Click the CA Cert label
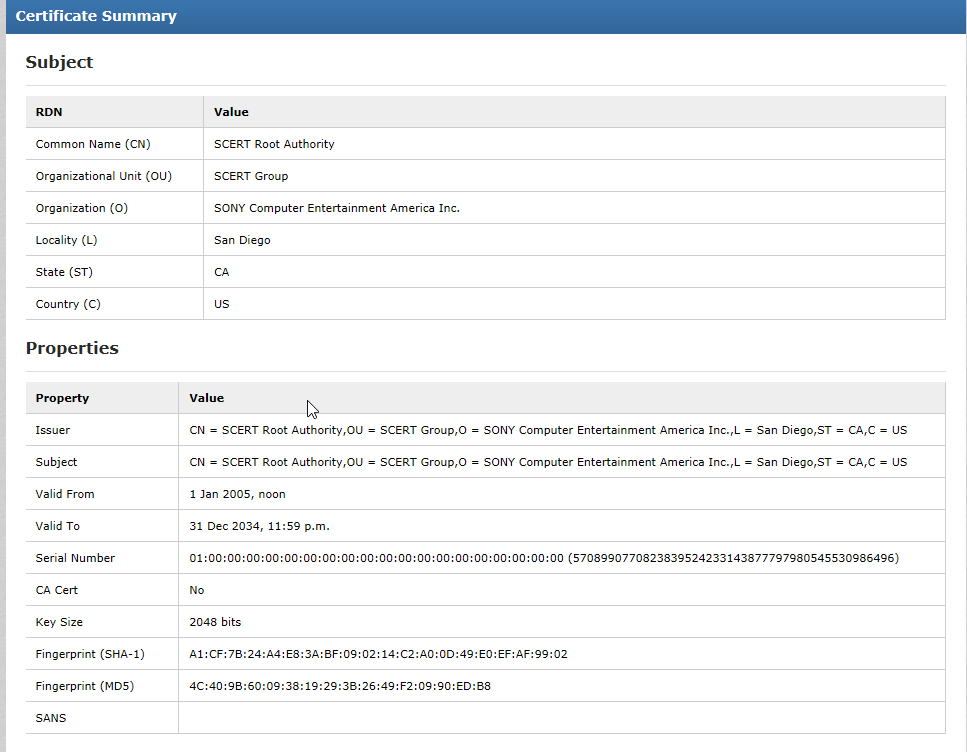Viewport: 967px width, 752px height. click(x=57, y=590)
